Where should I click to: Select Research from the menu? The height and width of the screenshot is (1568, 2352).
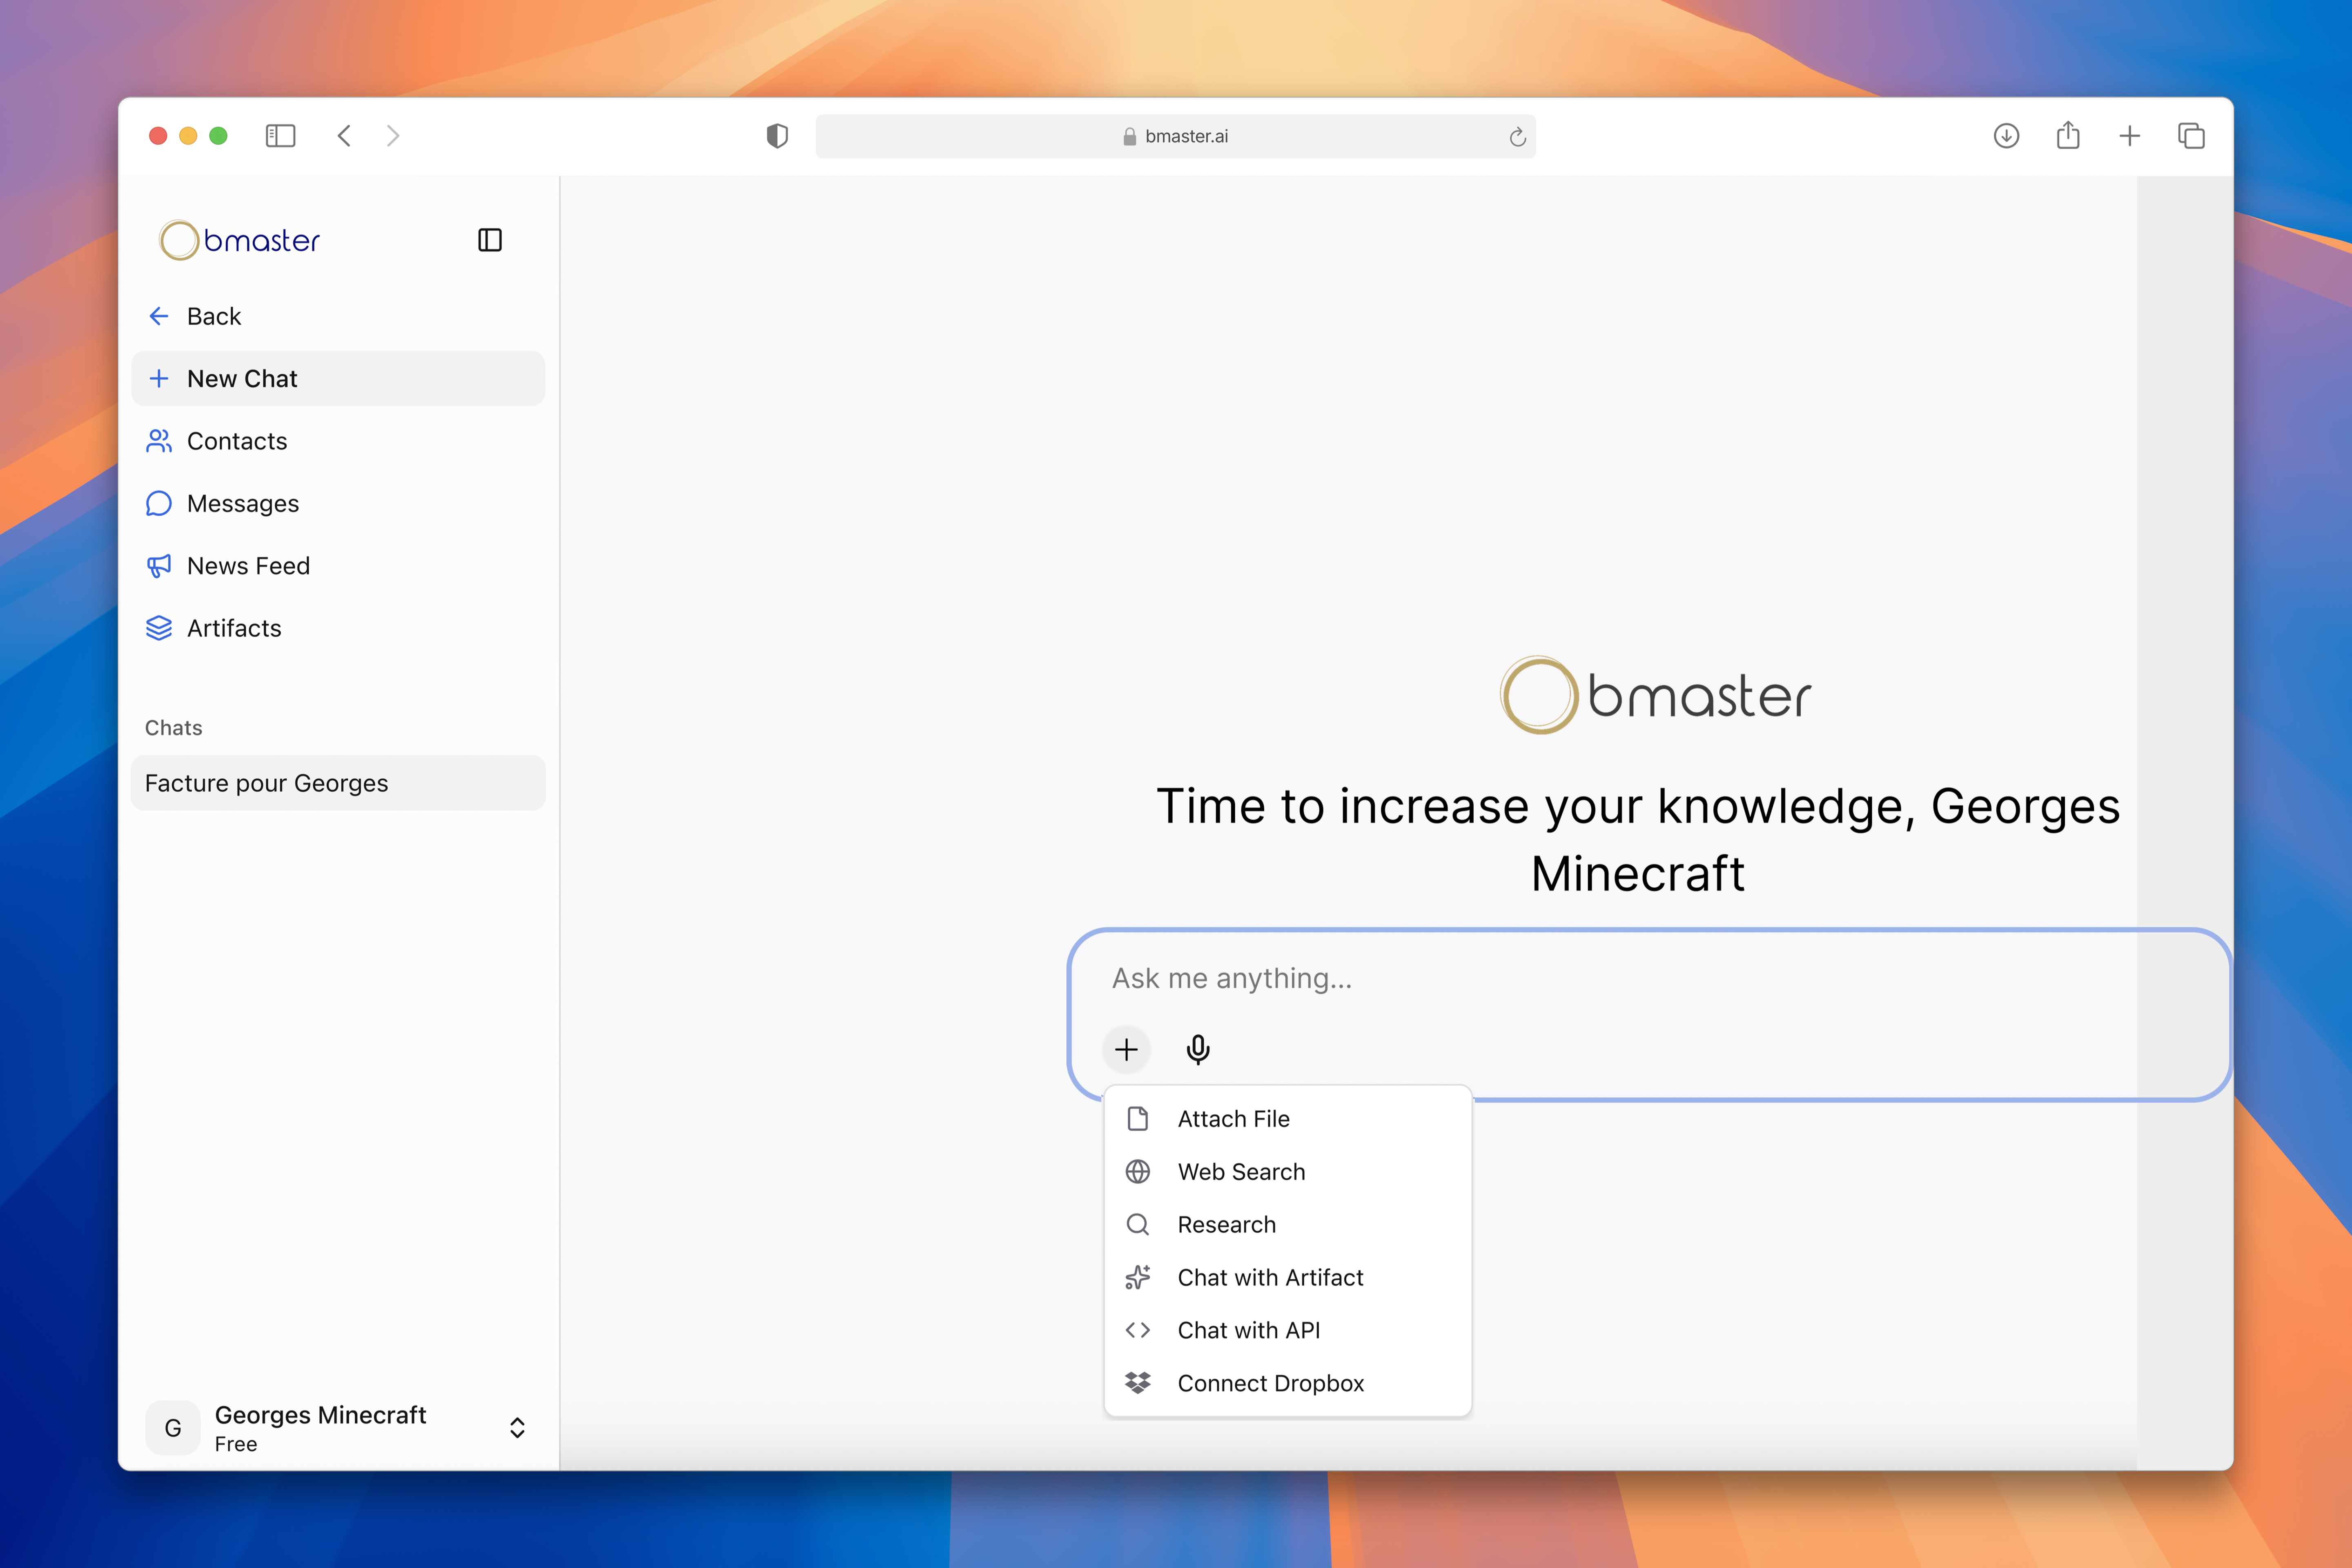[x=1226, y=1225]
